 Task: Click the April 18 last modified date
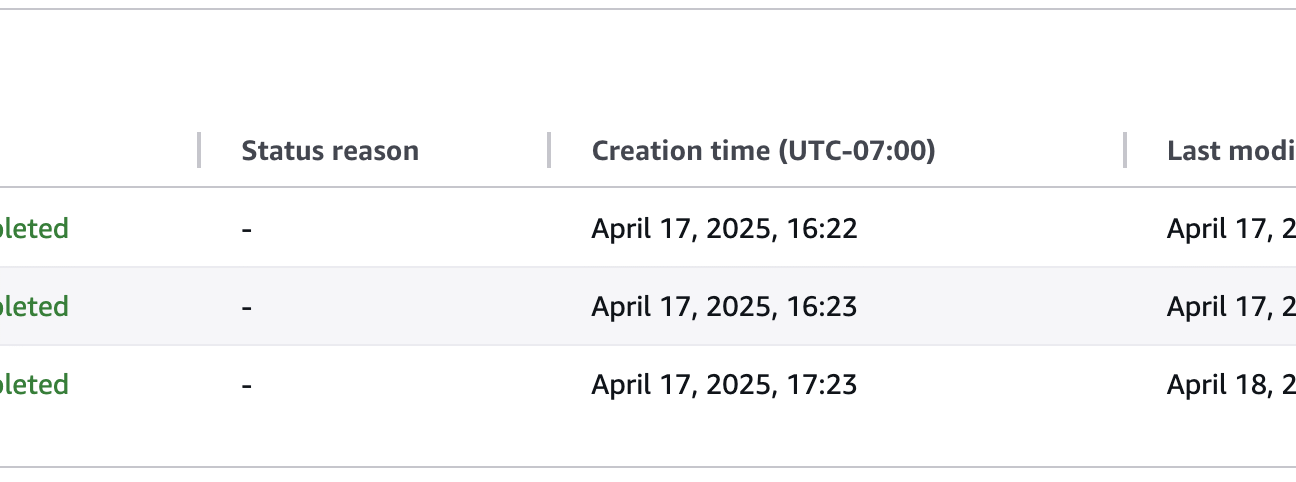click(1231, 384)
